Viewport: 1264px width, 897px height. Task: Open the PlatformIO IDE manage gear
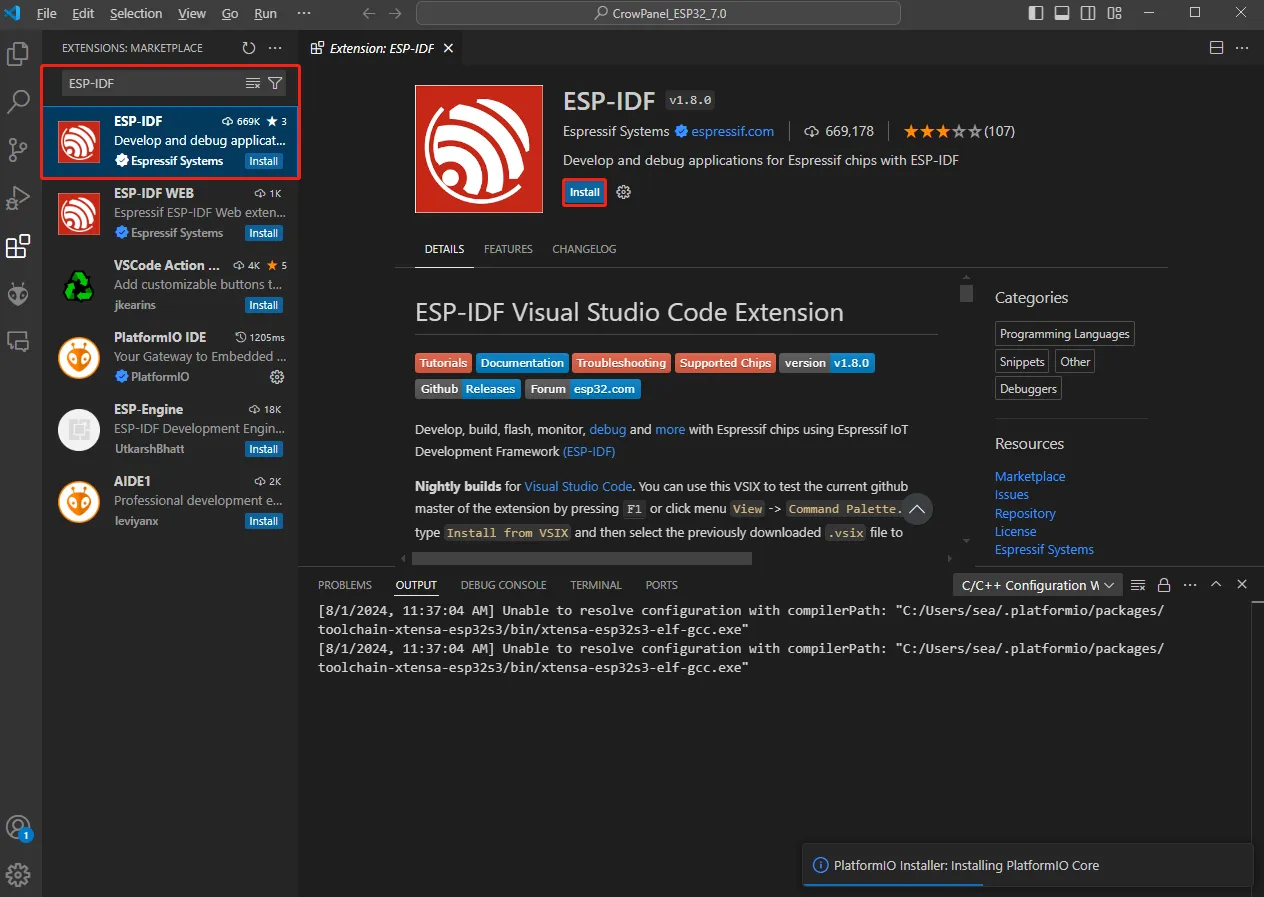[277, 377]
